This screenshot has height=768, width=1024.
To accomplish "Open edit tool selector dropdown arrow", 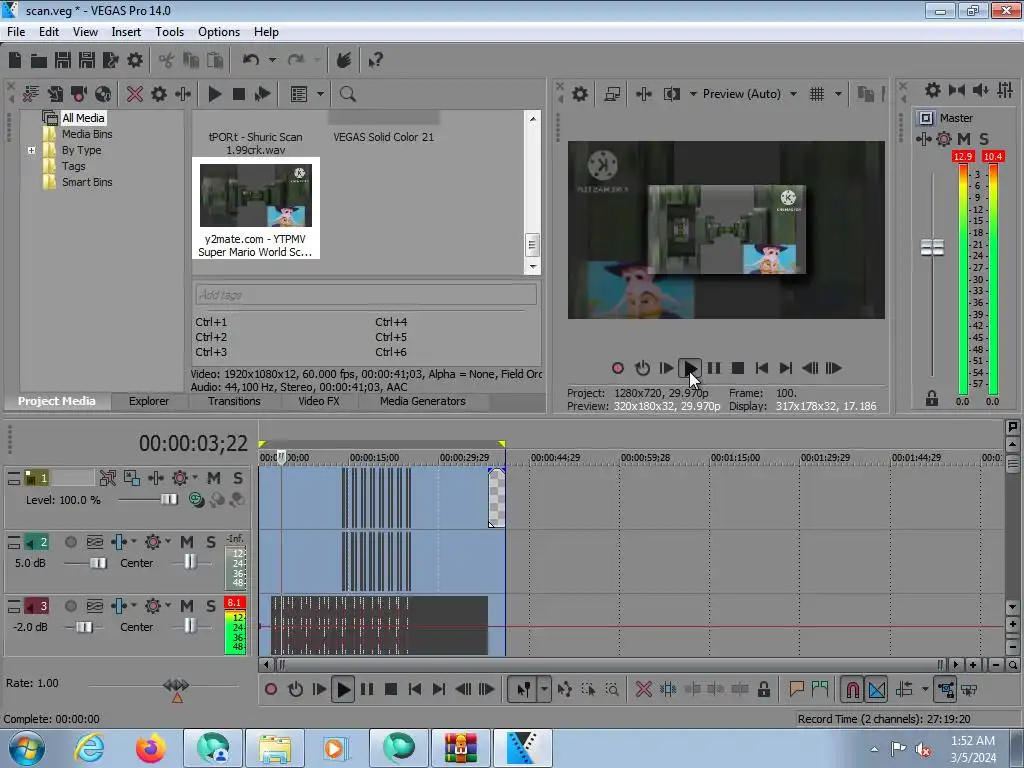I will click(544, 689).
